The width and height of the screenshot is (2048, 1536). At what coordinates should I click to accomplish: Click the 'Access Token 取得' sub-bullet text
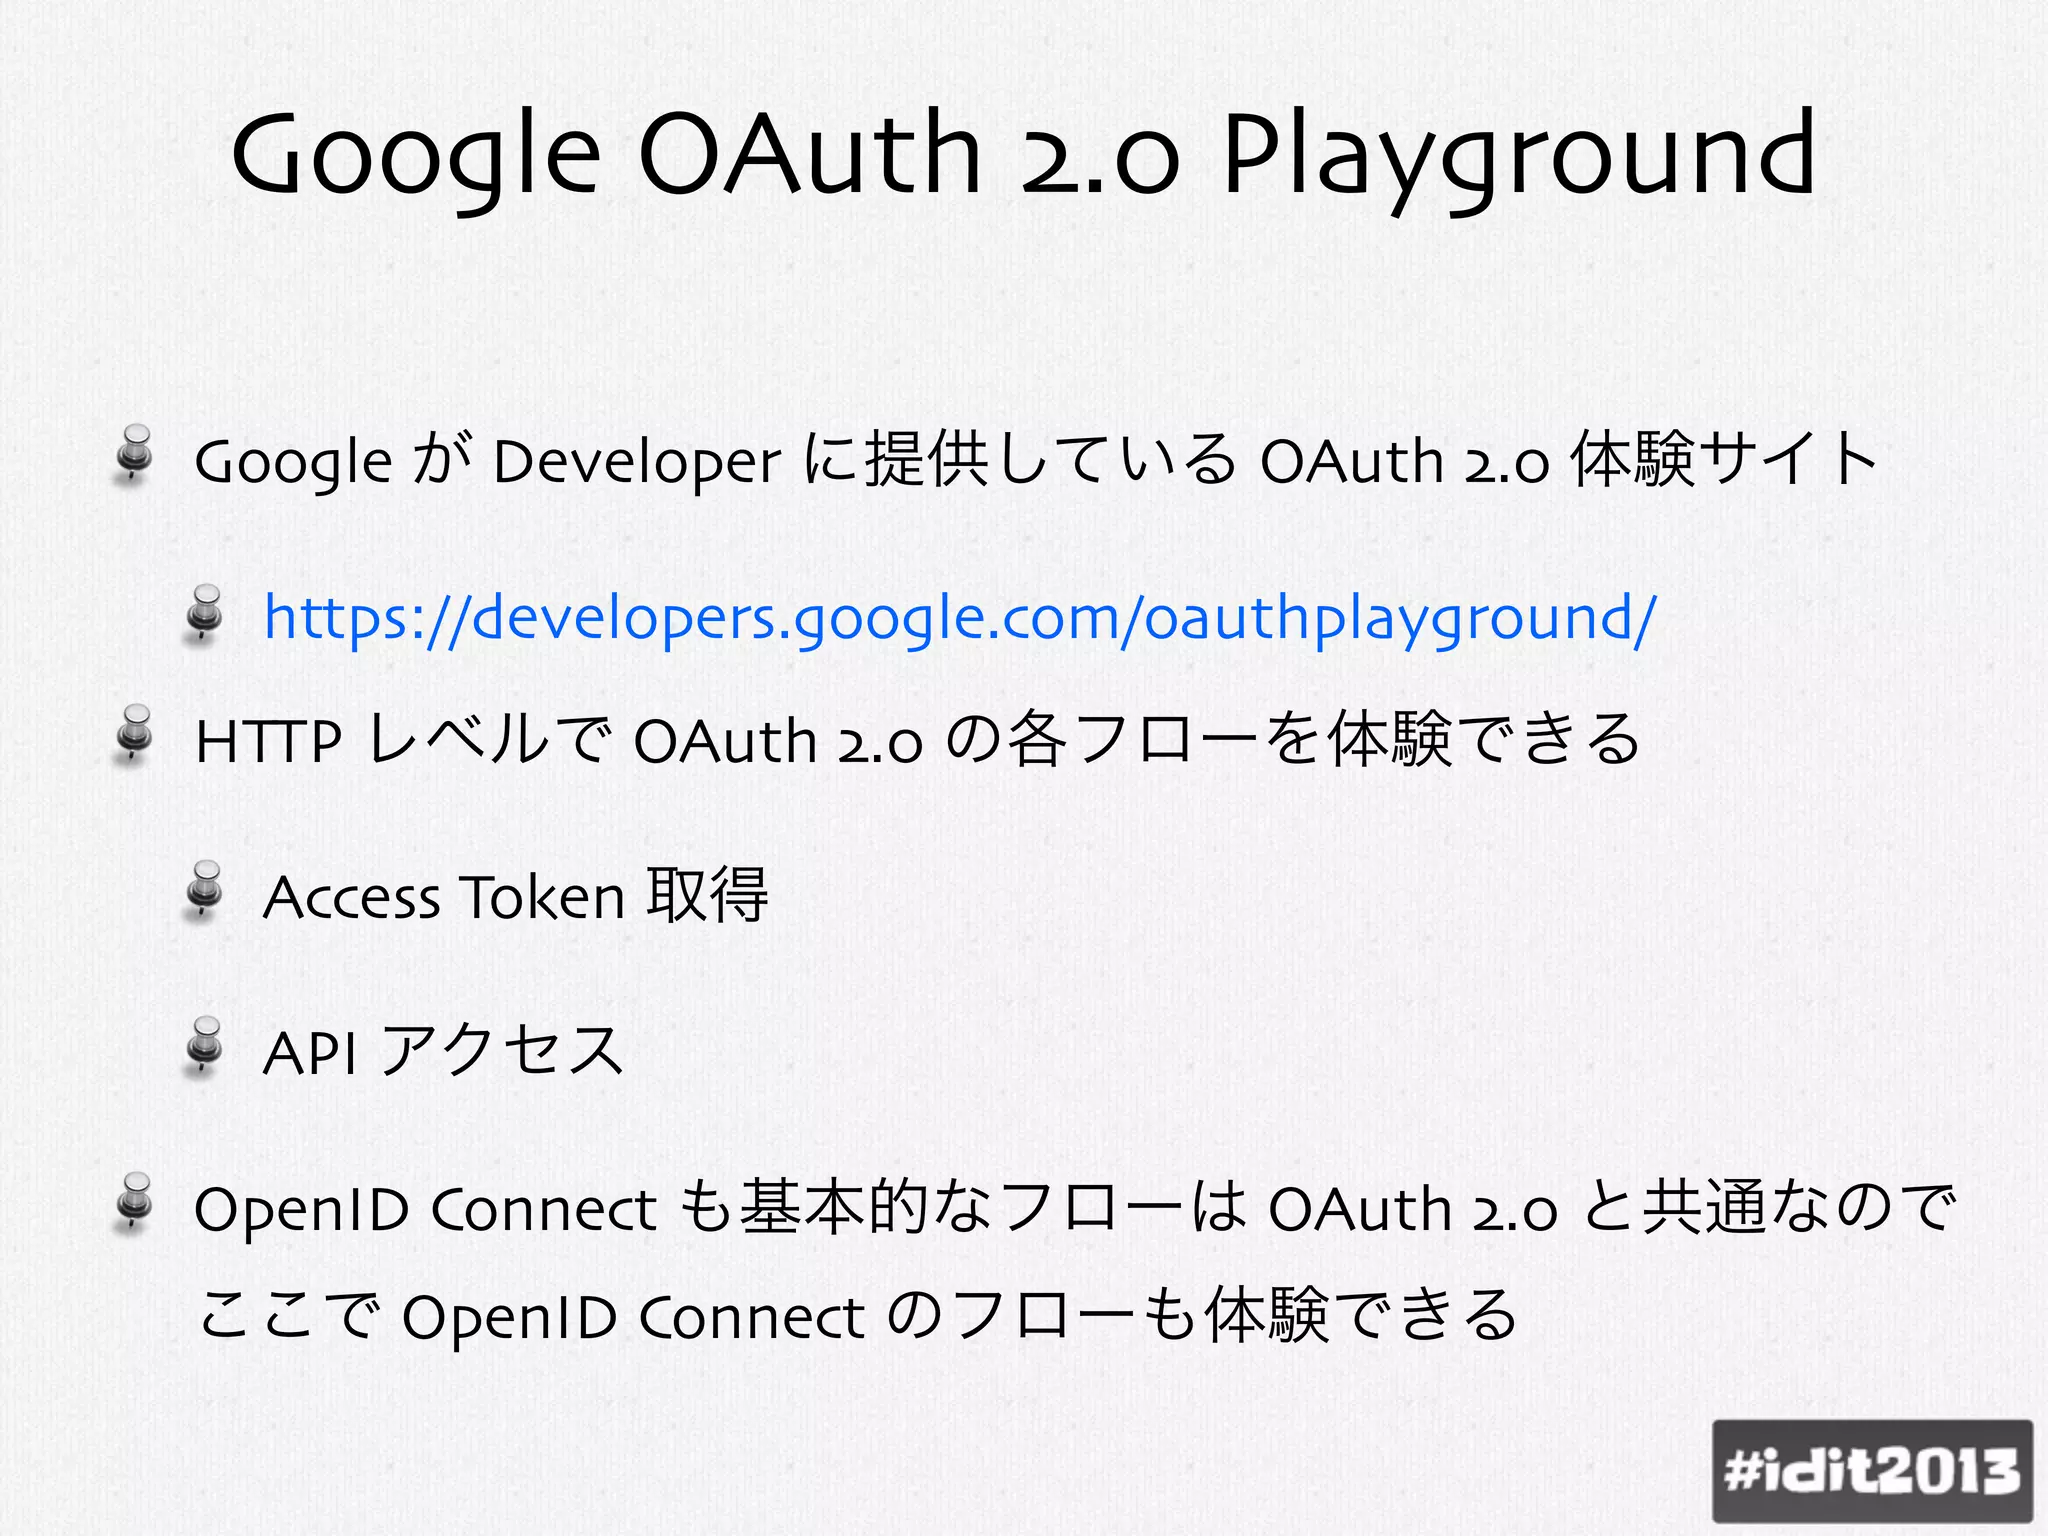click(x=516, y=895)
